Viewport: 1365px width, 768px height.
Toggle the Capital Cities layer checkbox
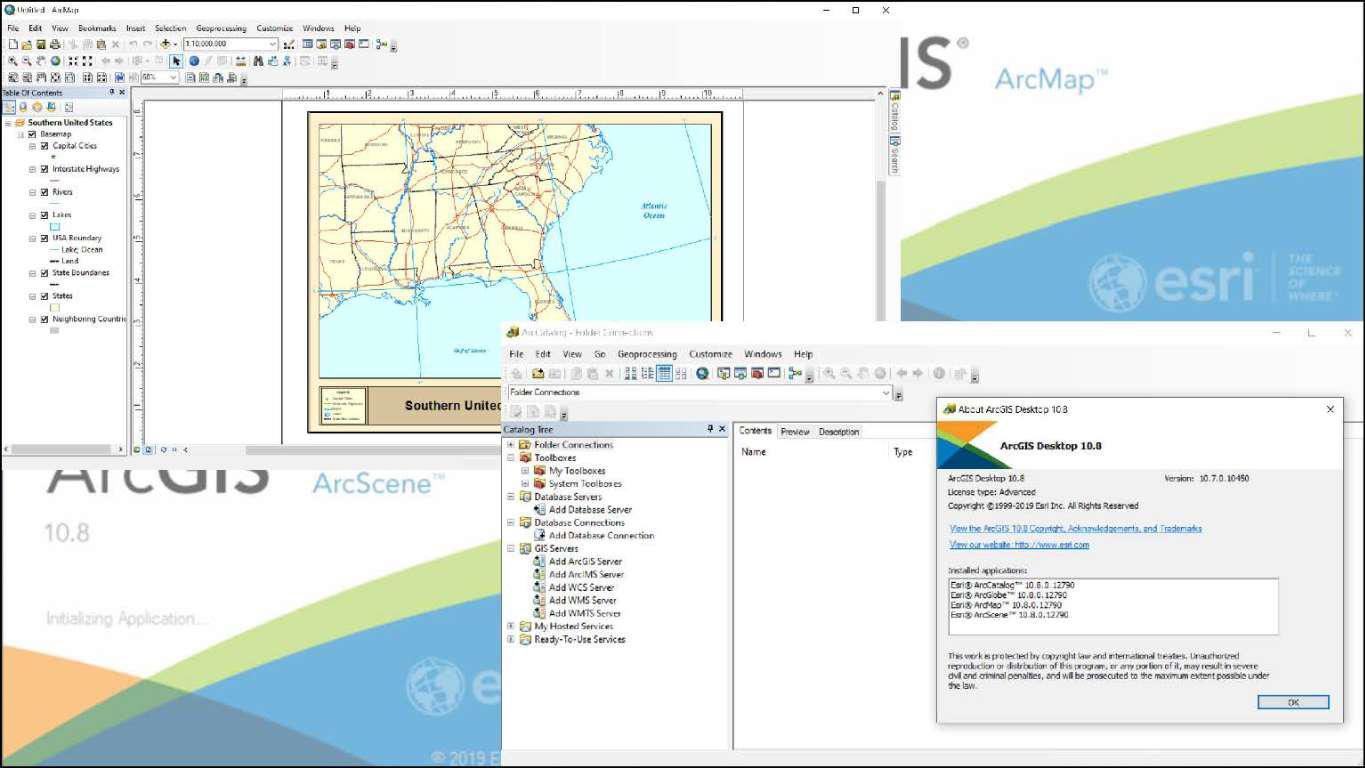pos(44,146)
